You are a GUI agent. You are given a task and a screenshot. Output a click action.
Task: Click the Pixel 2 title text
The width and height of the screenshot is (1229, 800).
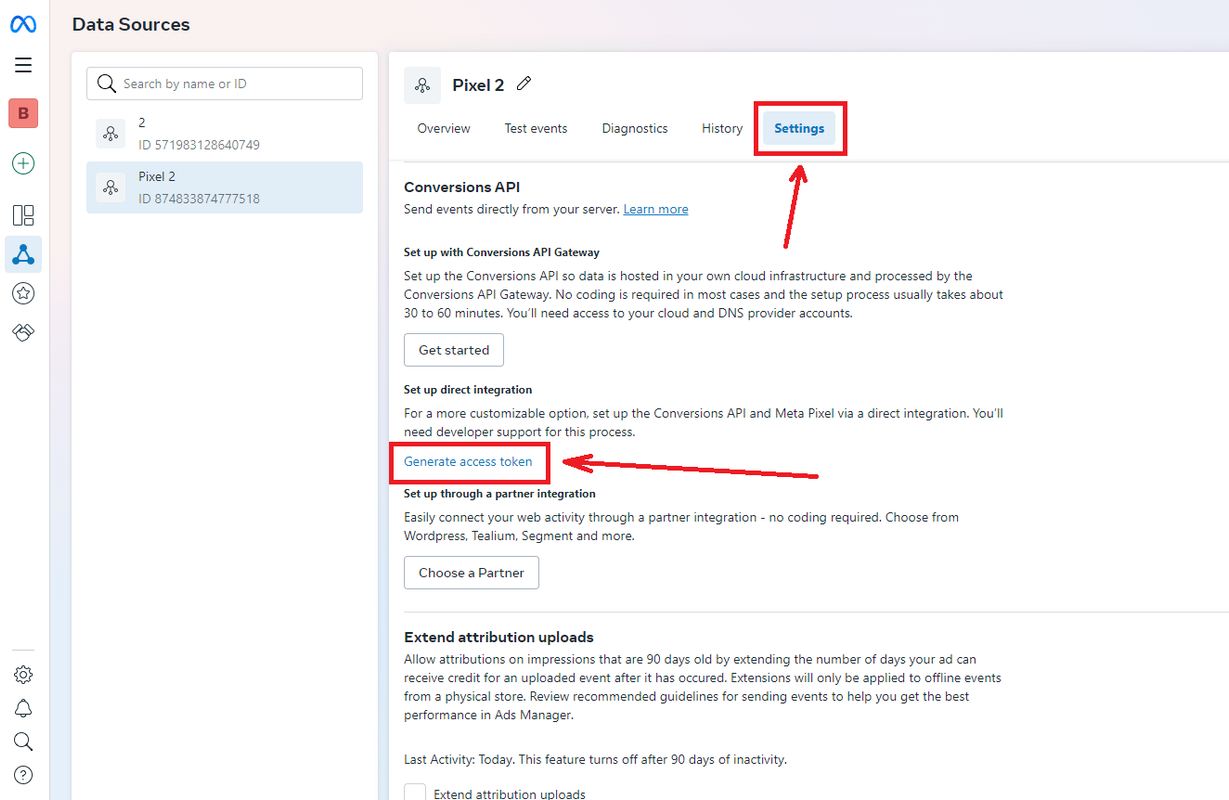pos(478,85)
